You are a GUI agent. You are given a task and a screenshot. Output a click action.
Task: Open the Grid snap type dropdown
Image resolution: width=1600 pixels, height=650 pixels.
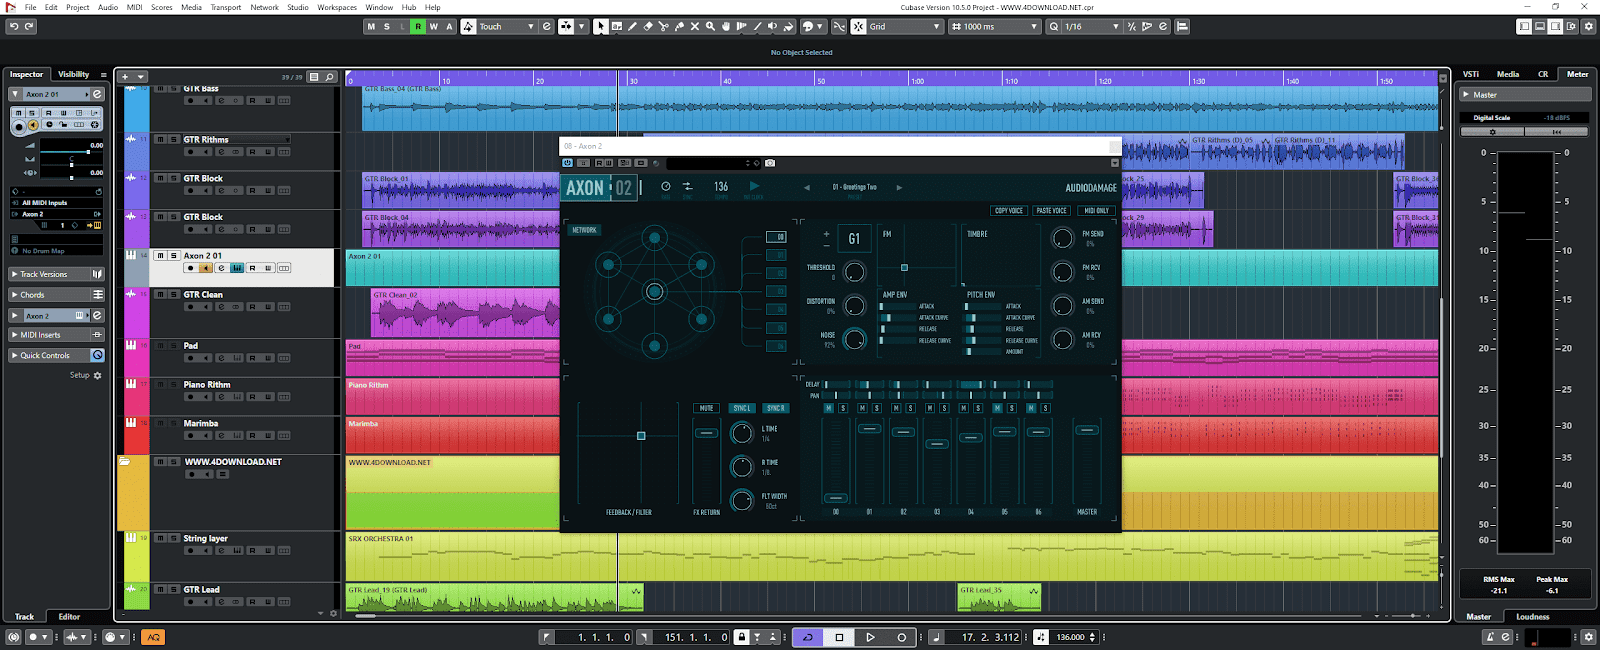coord(905,27)
